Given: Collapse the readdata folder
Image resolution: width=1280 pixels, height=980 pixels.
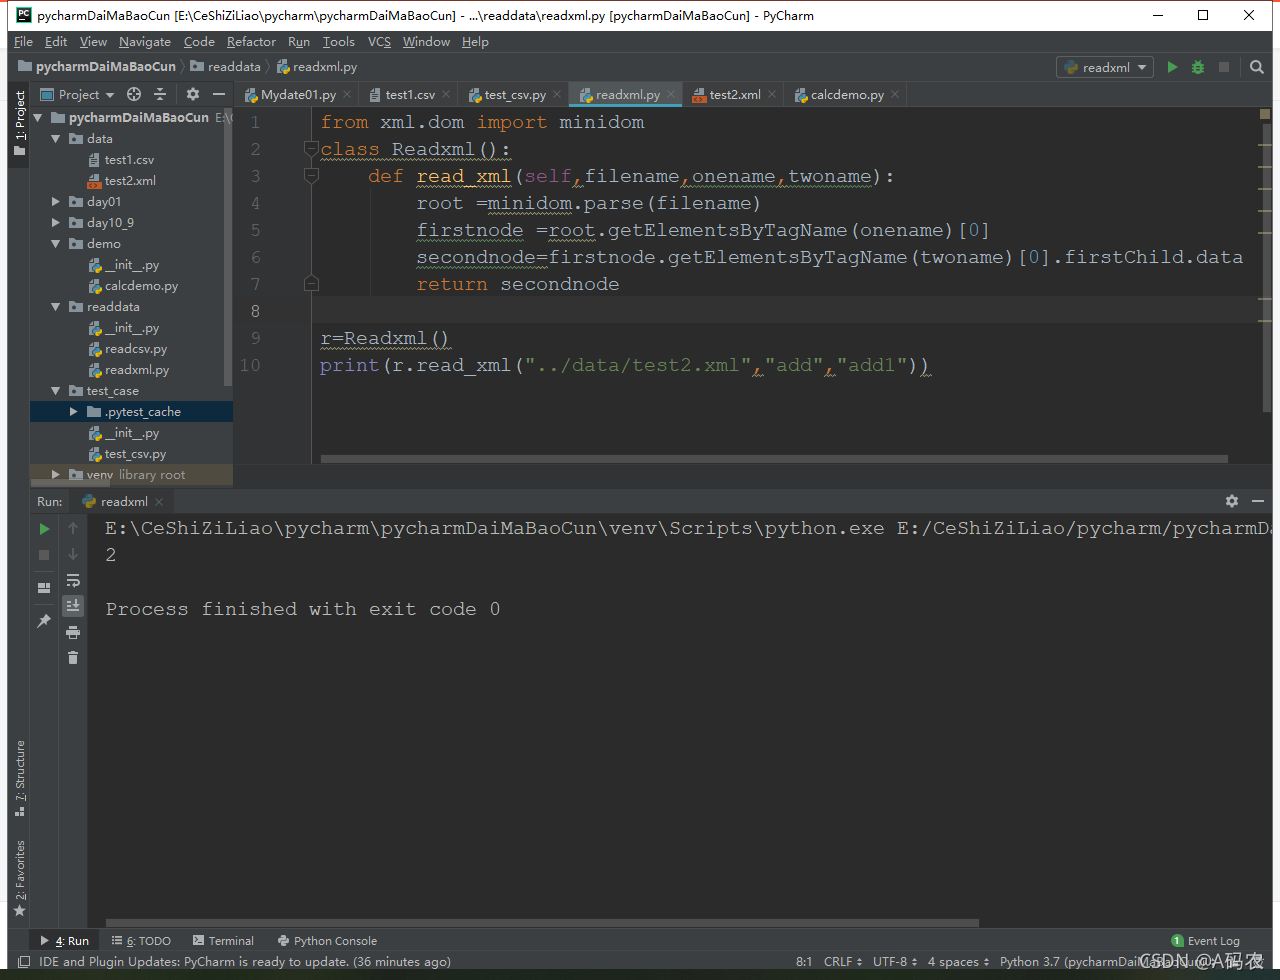Looking at the screenshot, I should point(56,307).
